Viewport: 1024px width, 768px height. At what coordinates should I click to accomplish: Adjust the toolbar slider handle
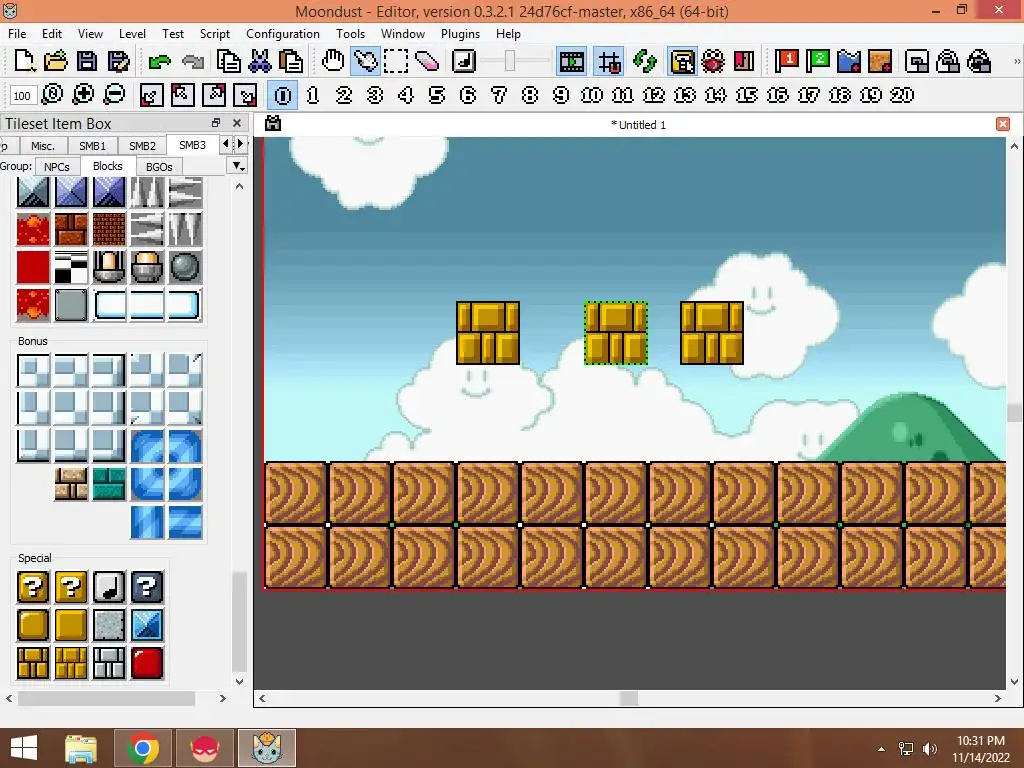[510, 61]
